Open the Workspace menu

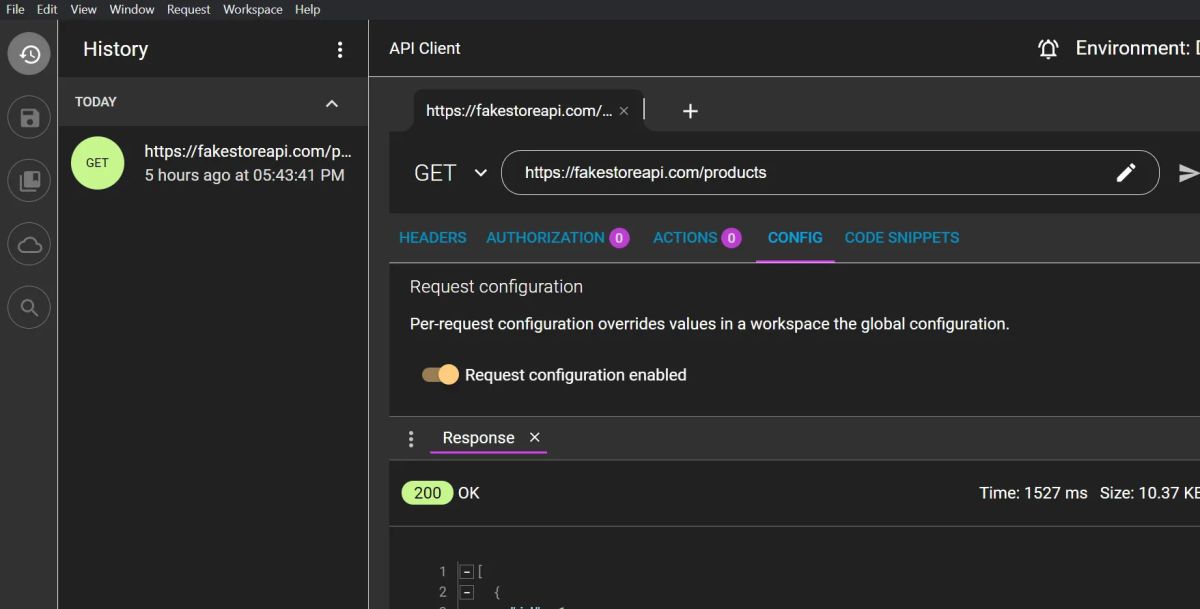(252, 9)
